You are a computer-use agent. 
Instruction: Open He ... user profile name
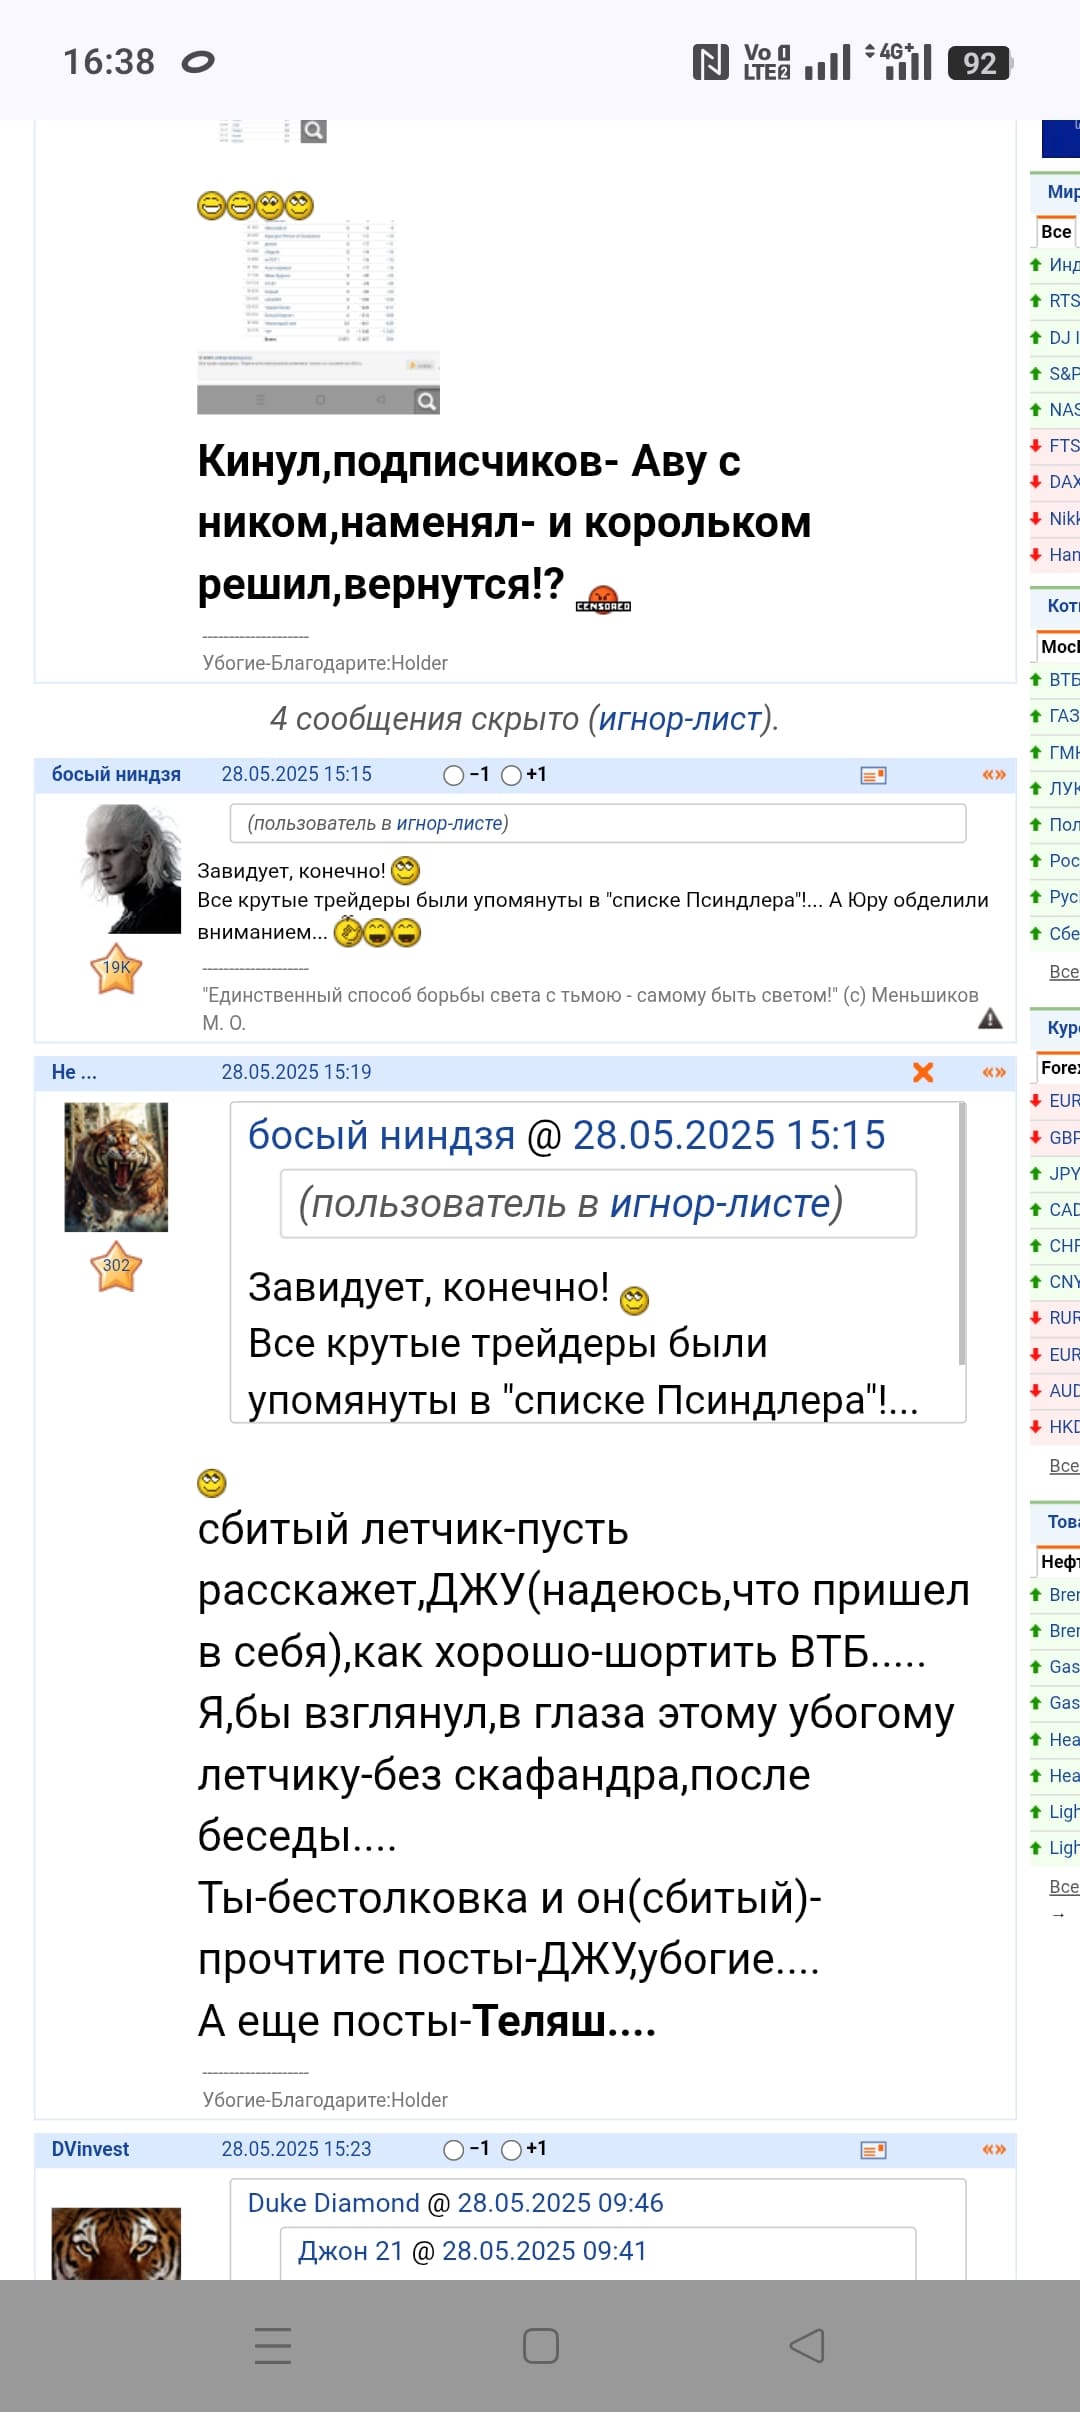click(x=74, y=1072)
